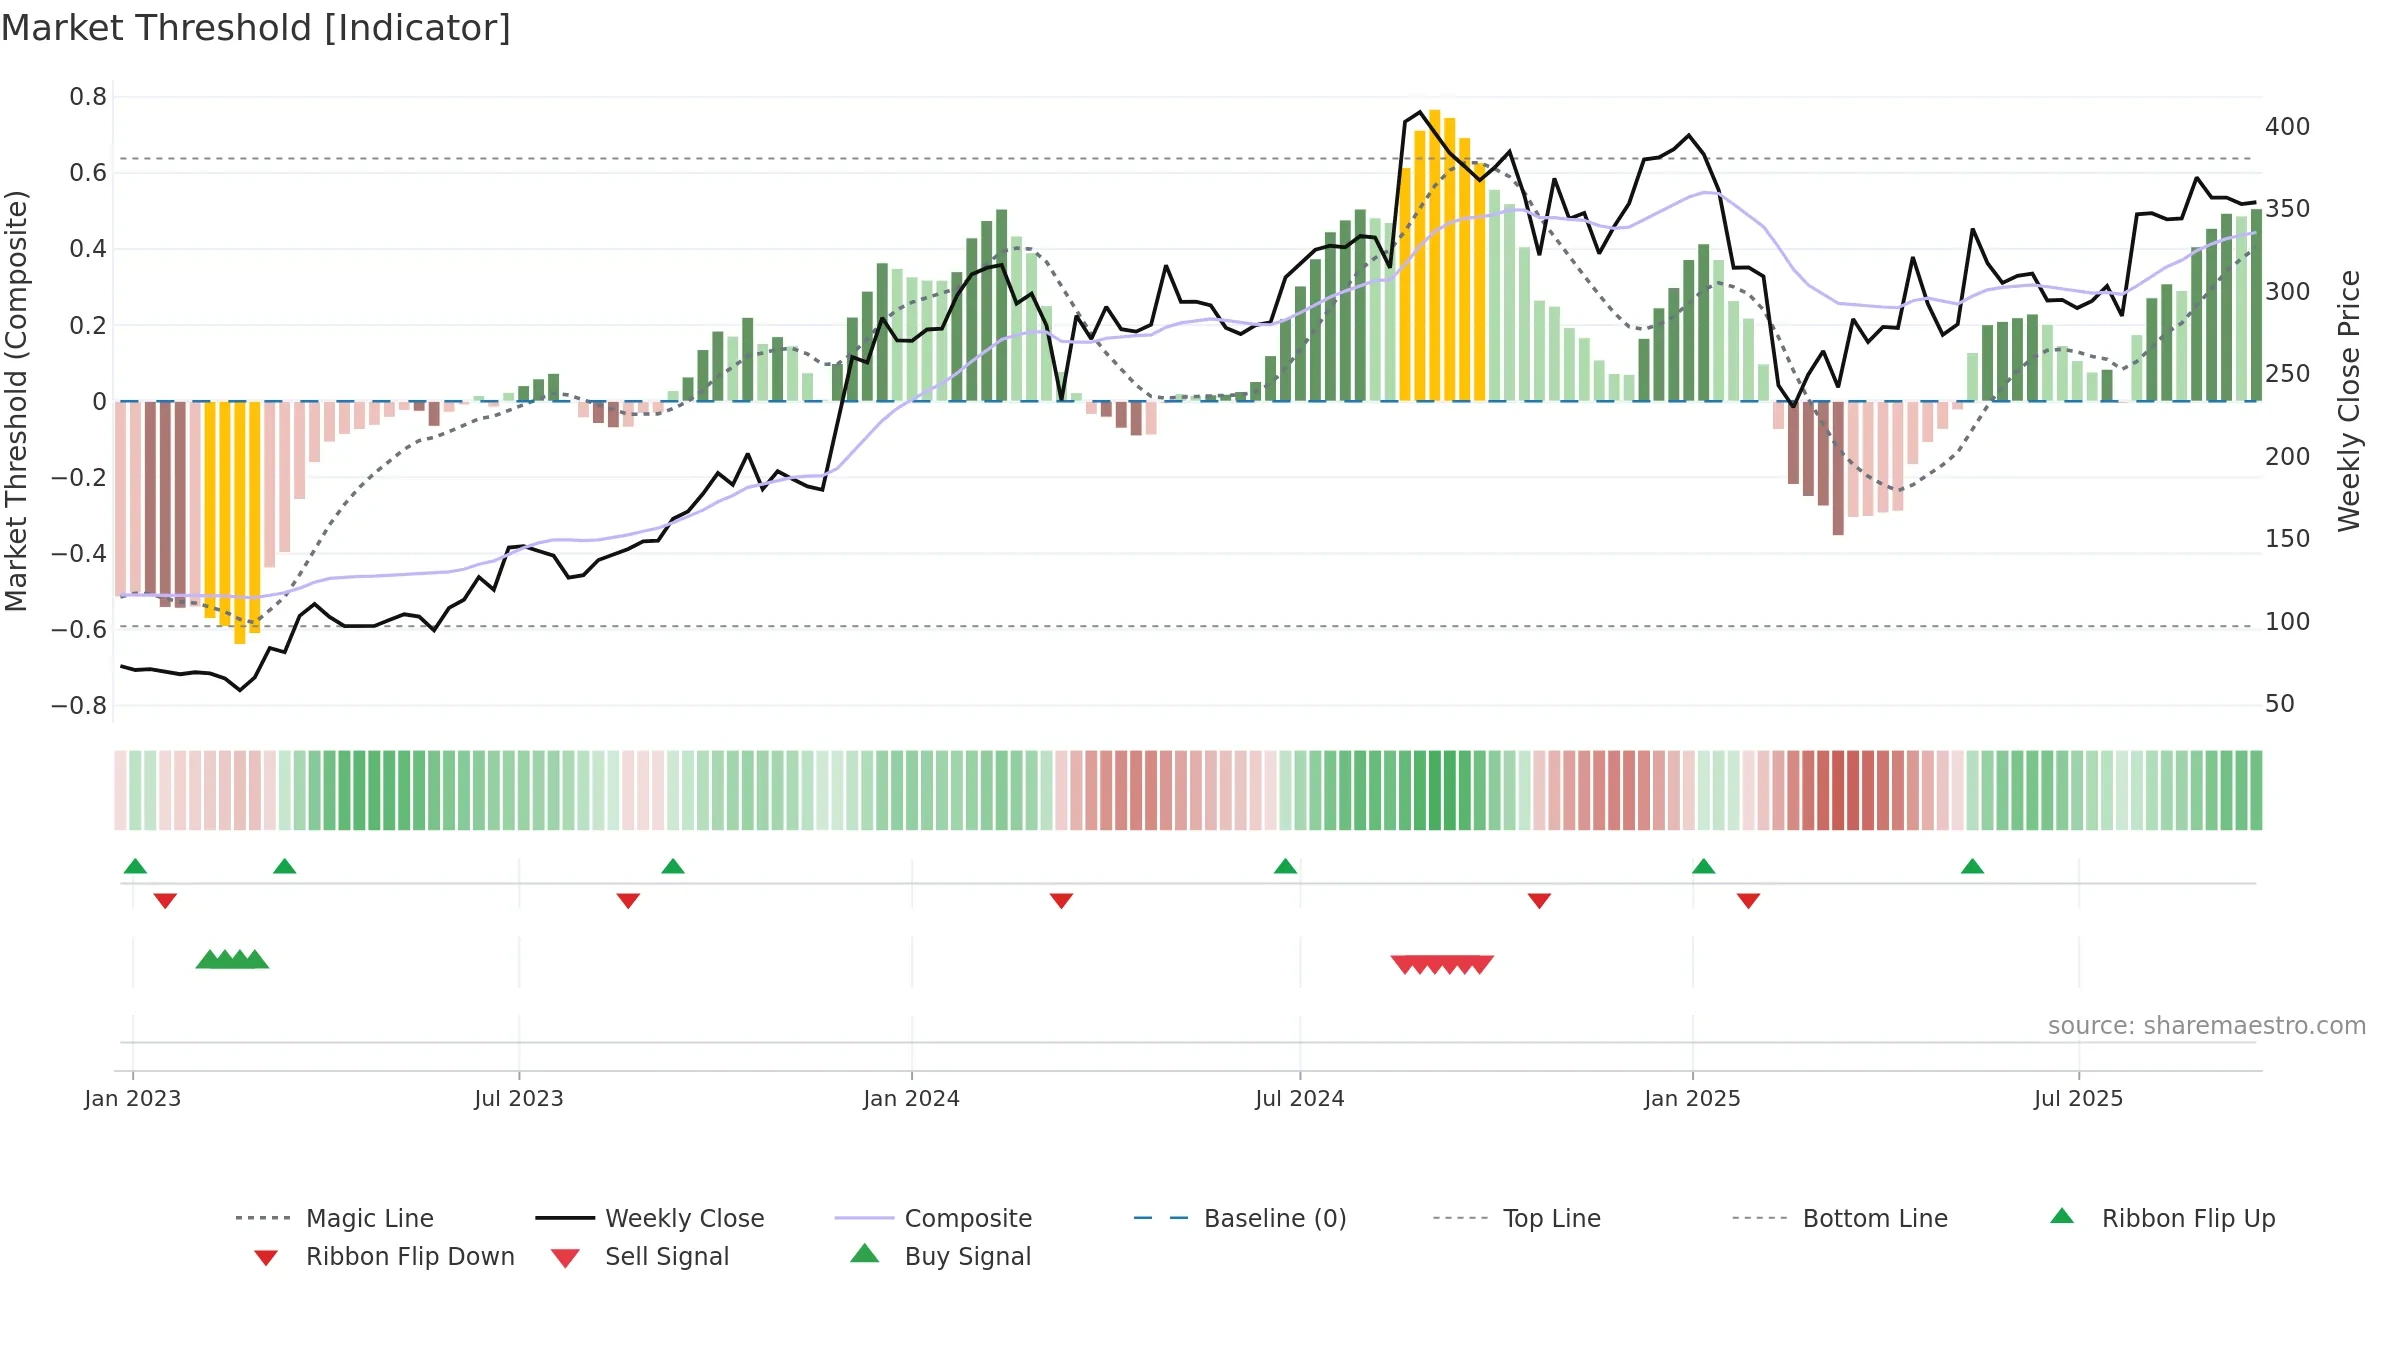2400x1350 pixels.
Task: Click the Jul 2025 x-axis label
Action: [2078, 1098]
